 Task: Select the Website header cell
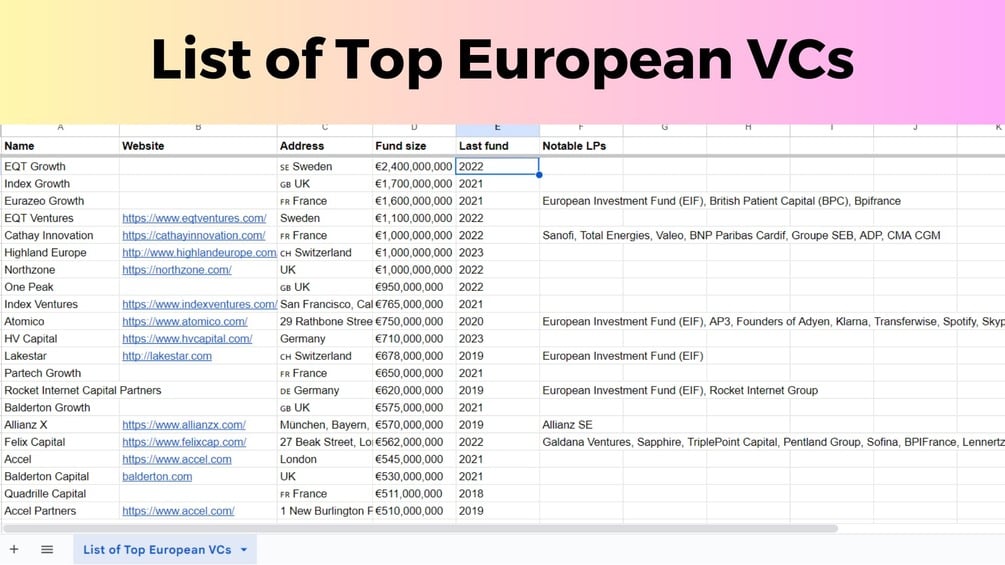point(198,146)
